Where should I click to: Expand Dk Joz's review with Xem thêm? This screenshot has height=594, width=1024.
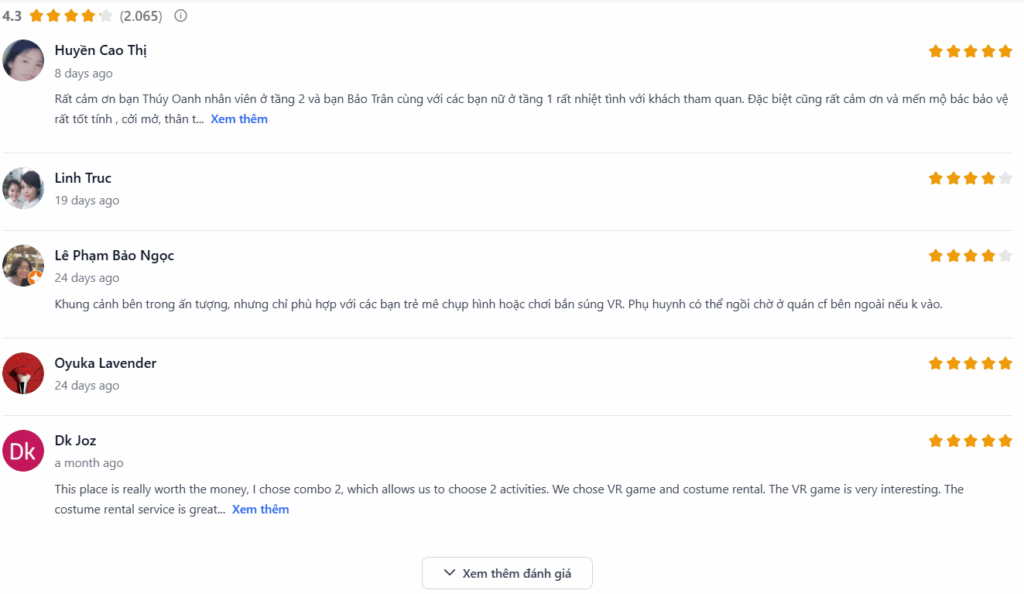(x=260, y=509)
